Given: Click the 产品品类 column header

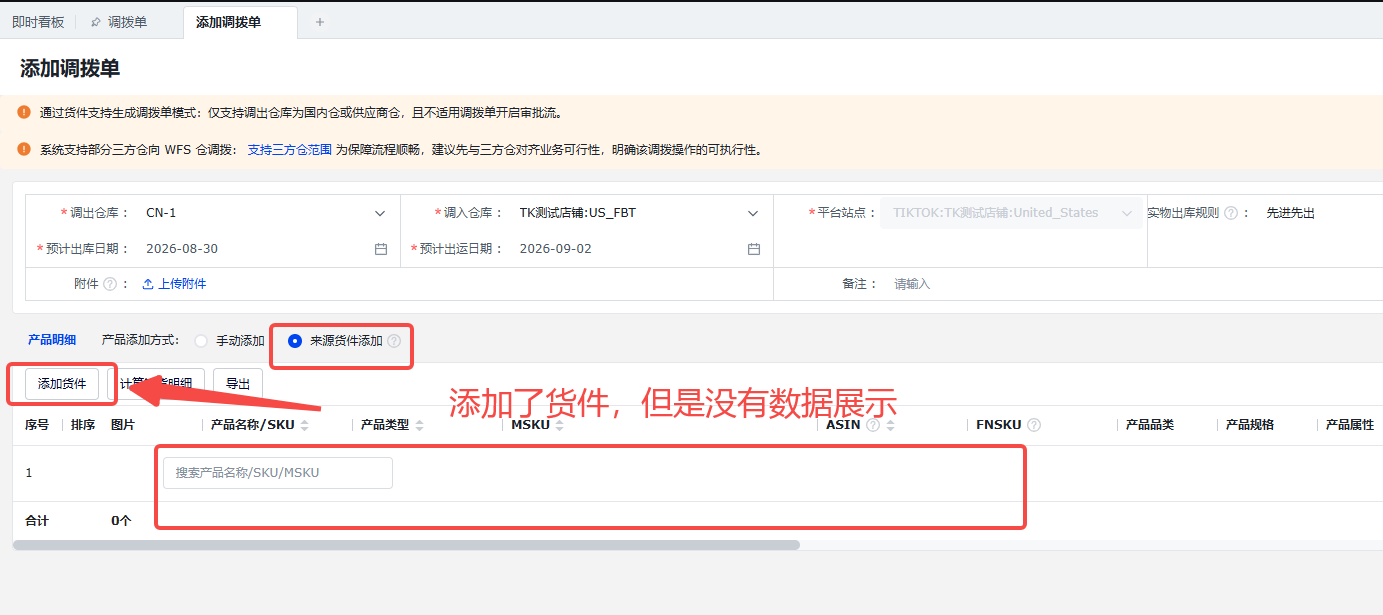Looking at the screenshot, I should coord(1150,425).
